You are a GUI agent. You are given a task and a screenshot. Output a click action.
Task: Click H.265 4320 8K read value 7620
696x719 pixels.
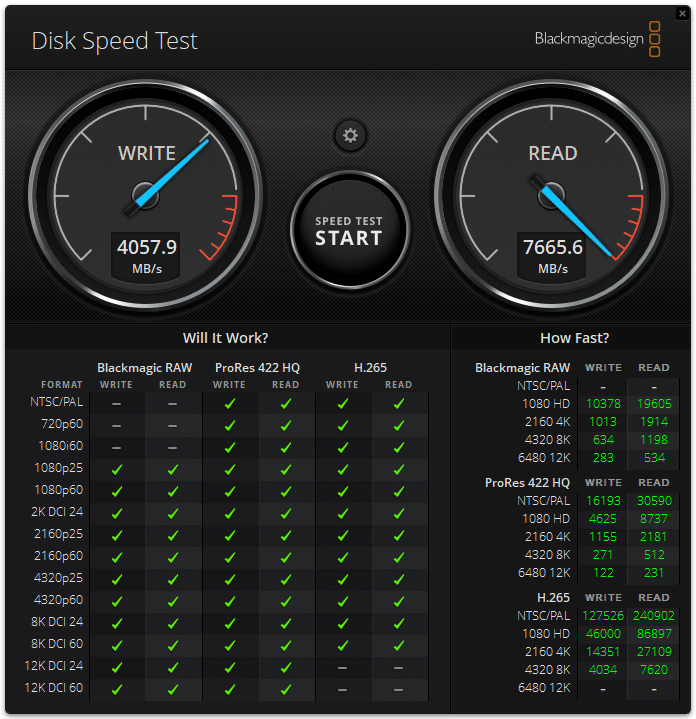click(x=654, y=670)
